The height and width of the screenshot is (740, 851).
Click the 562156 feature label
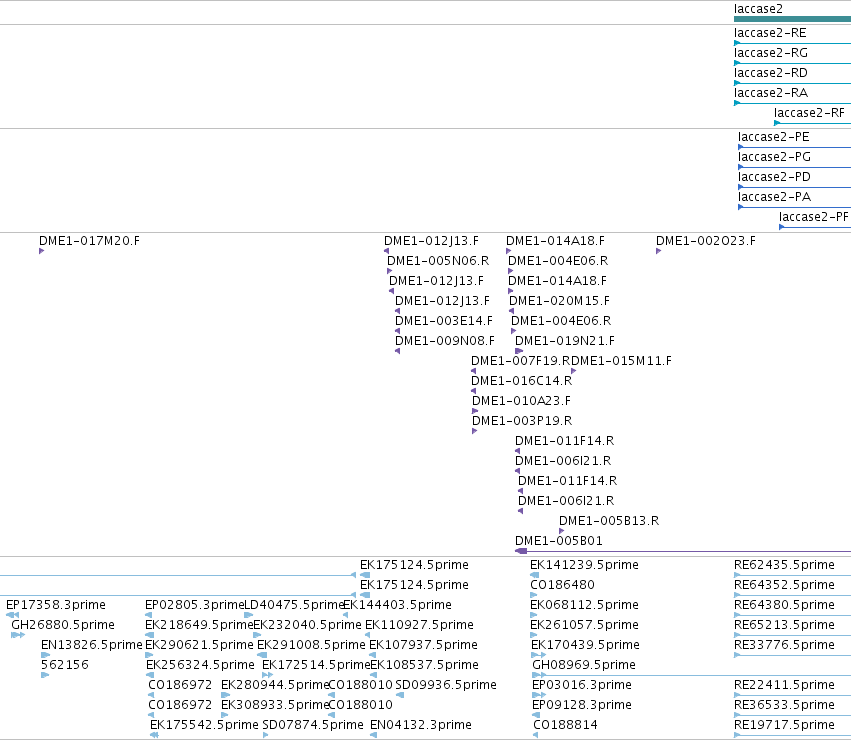click(x=65, y=665)
